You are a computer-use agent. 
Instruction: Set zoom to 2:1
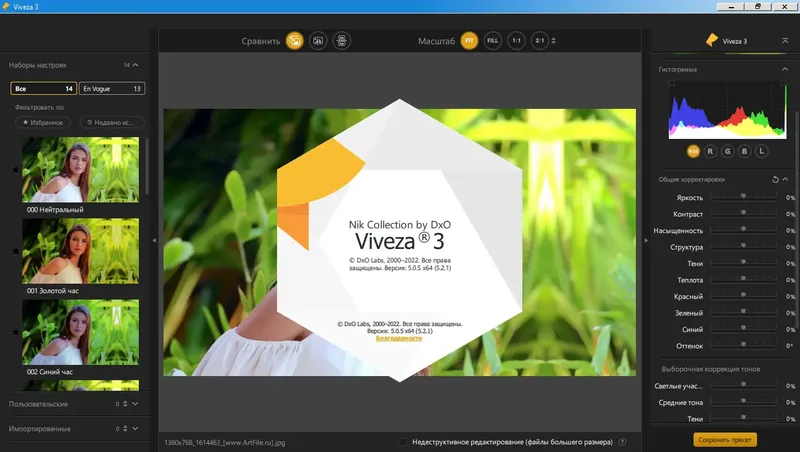tap(540, 41)
